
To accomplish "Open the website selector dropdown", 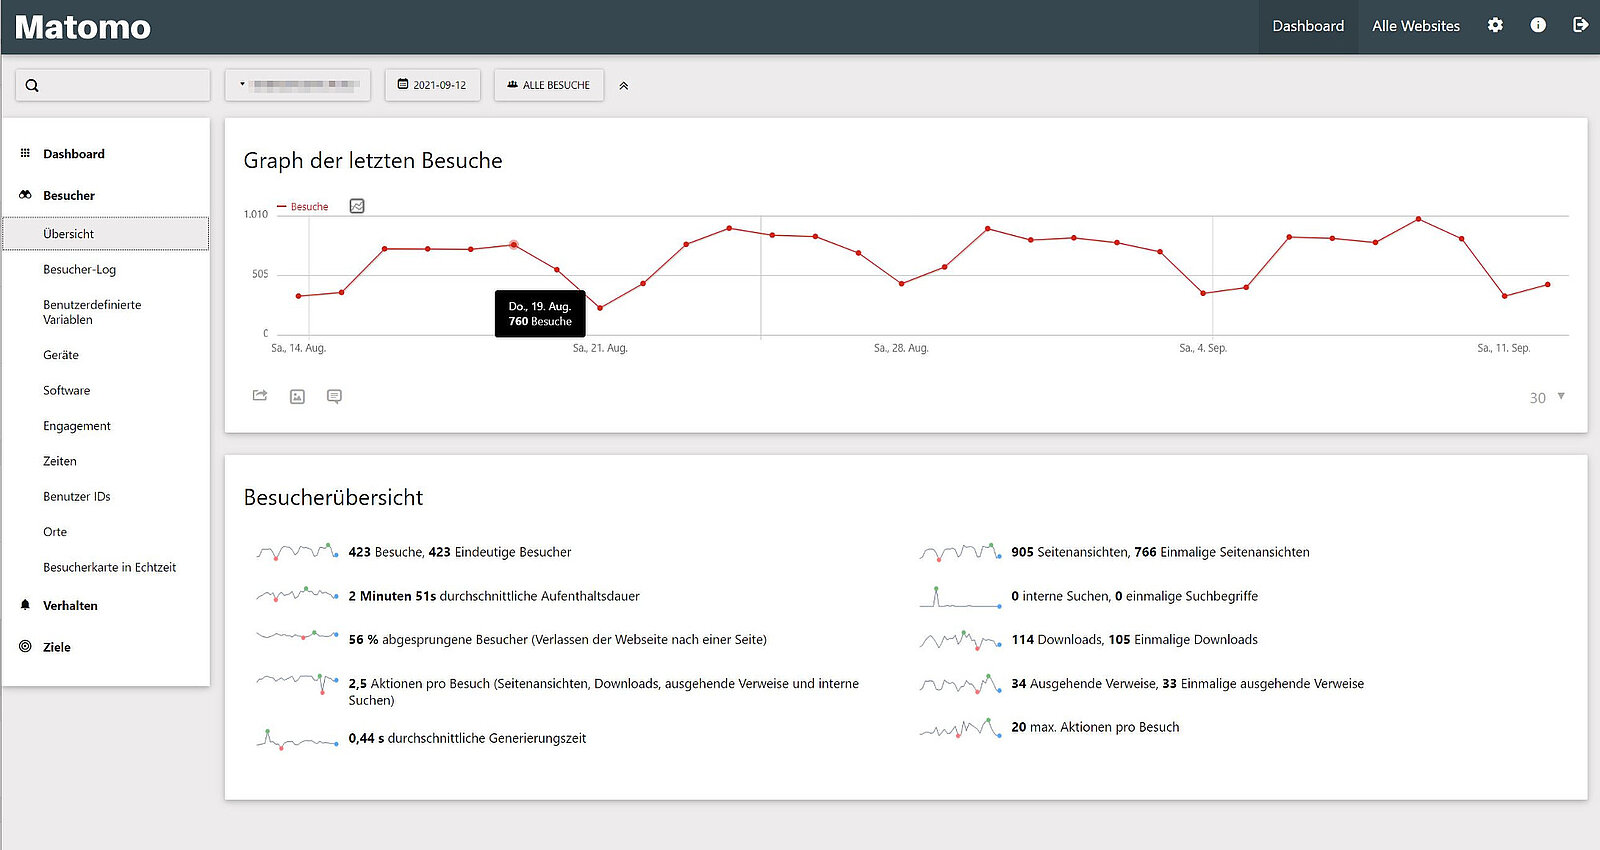I will click(298, 85).
